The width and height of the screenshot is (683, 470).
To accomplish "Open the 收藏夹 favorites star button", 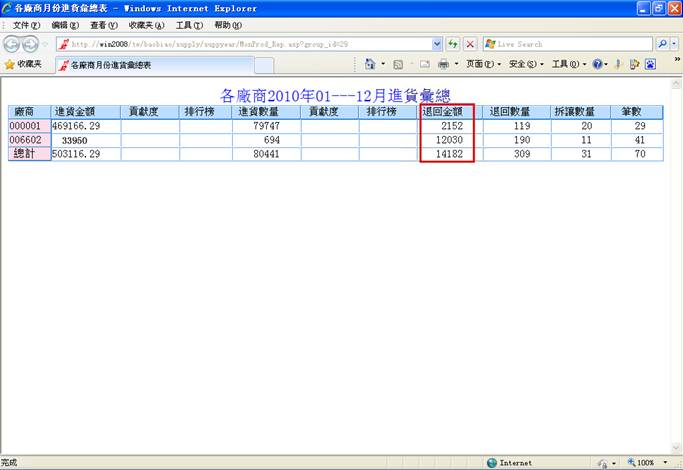I will pyautogui.click(x=22, y=64).
